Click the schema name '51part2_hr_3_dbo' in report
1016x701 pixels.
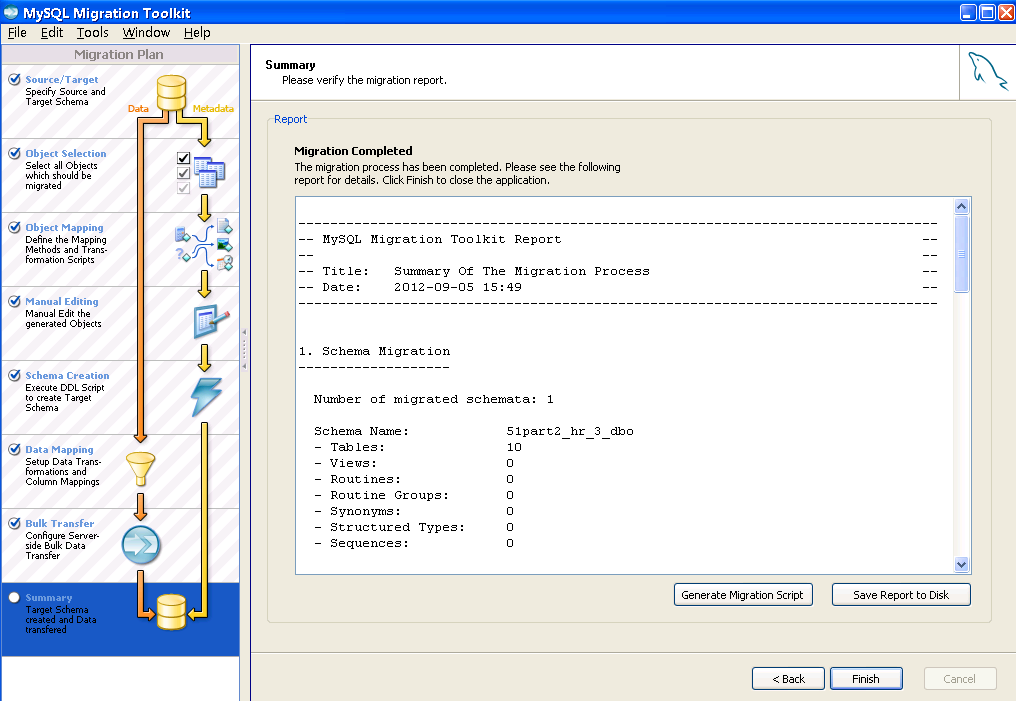click(x=570, y=431)
